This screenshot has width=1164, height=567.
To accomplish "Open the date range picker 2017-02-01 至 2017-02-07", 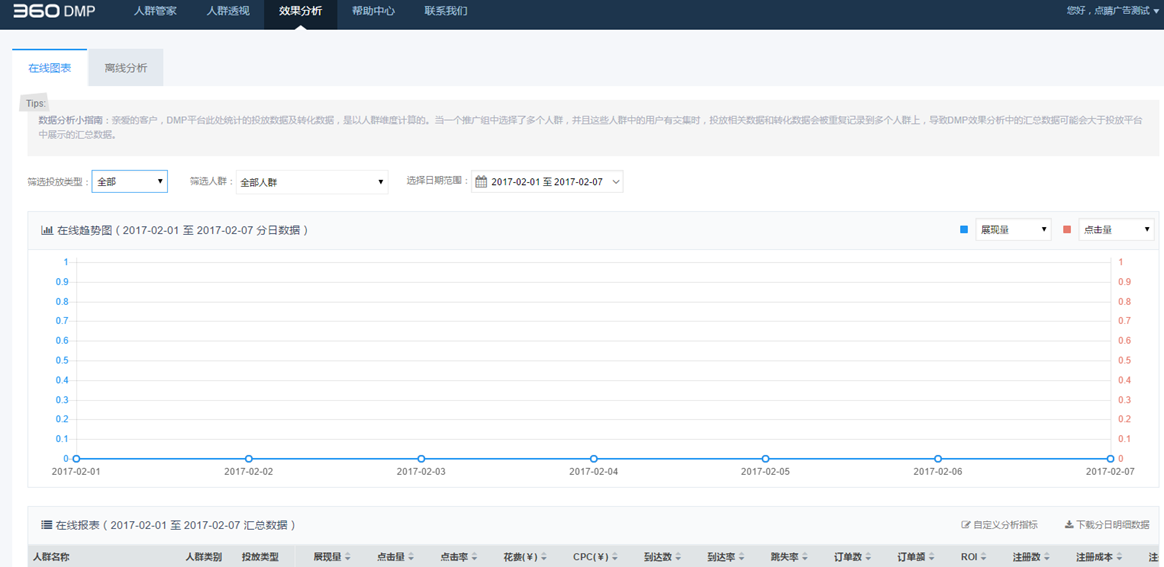I will (x=548, y=182).
